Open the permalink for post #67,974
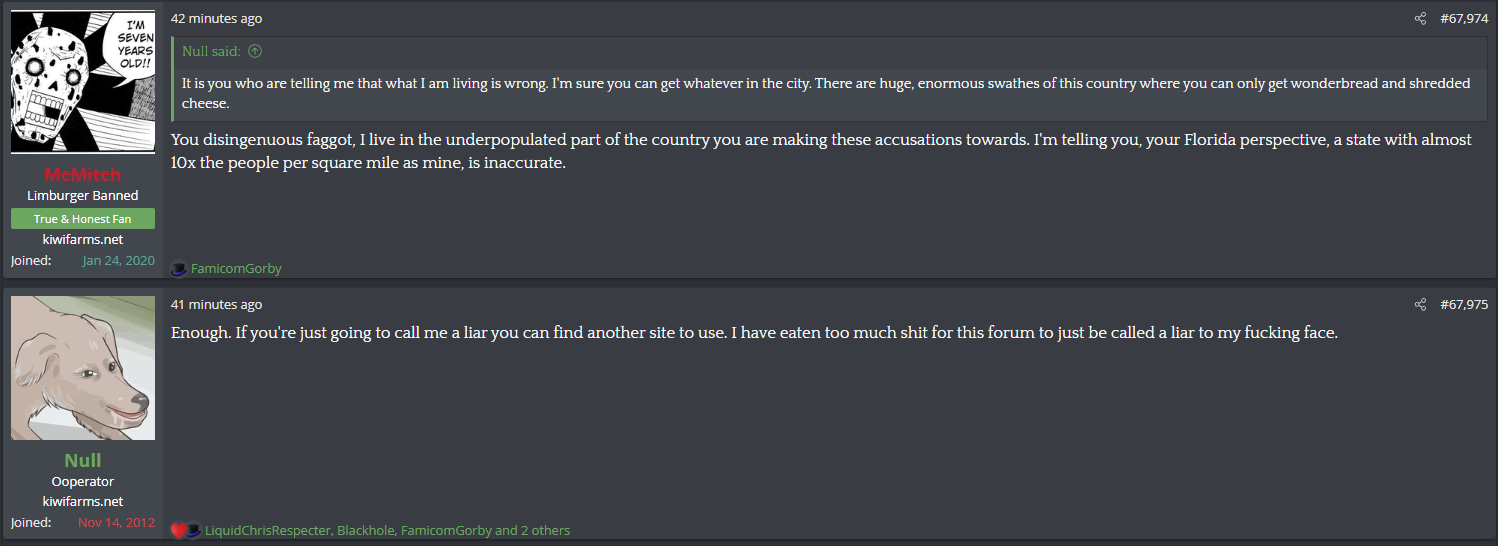 (1464, 19)
